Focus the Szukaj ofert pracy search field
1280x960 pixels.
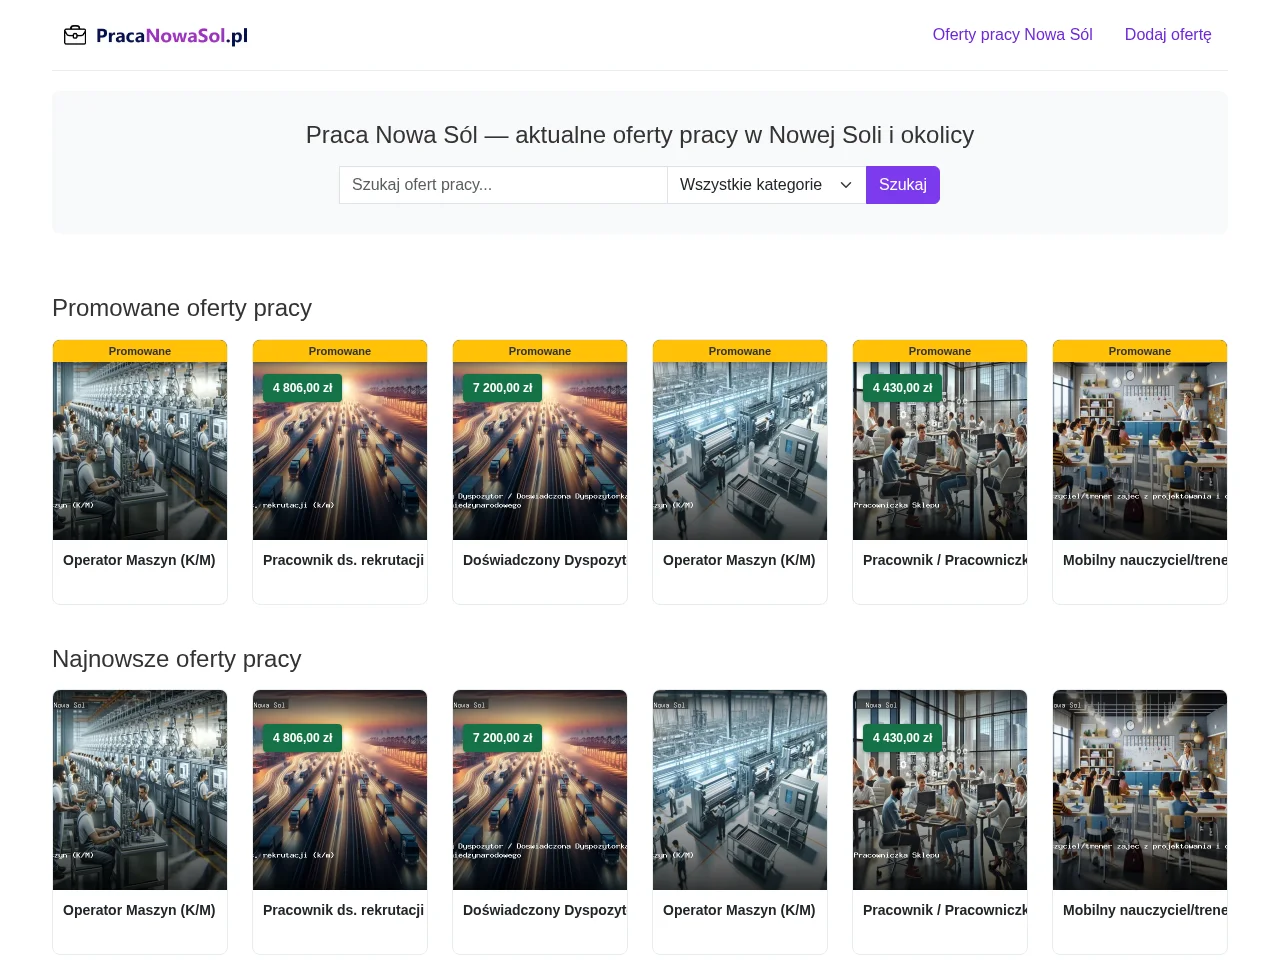[503, 185]
